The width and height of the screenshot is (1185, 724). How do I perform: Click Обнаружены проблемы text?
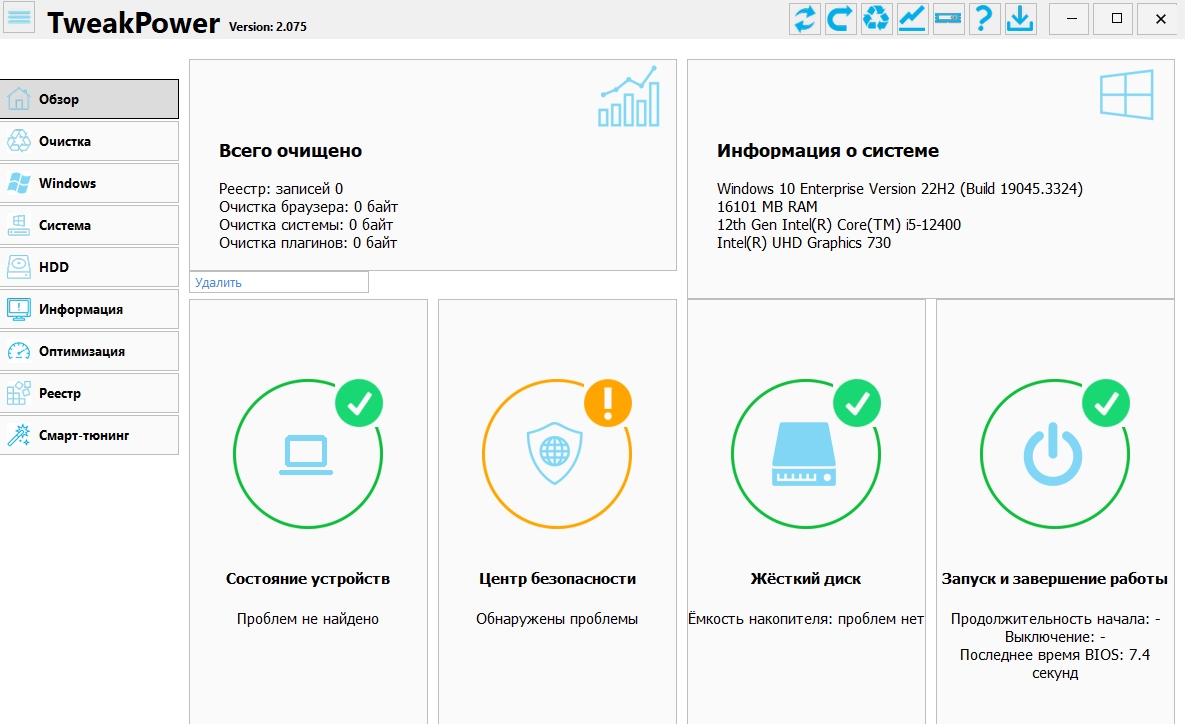coord(557,619)
